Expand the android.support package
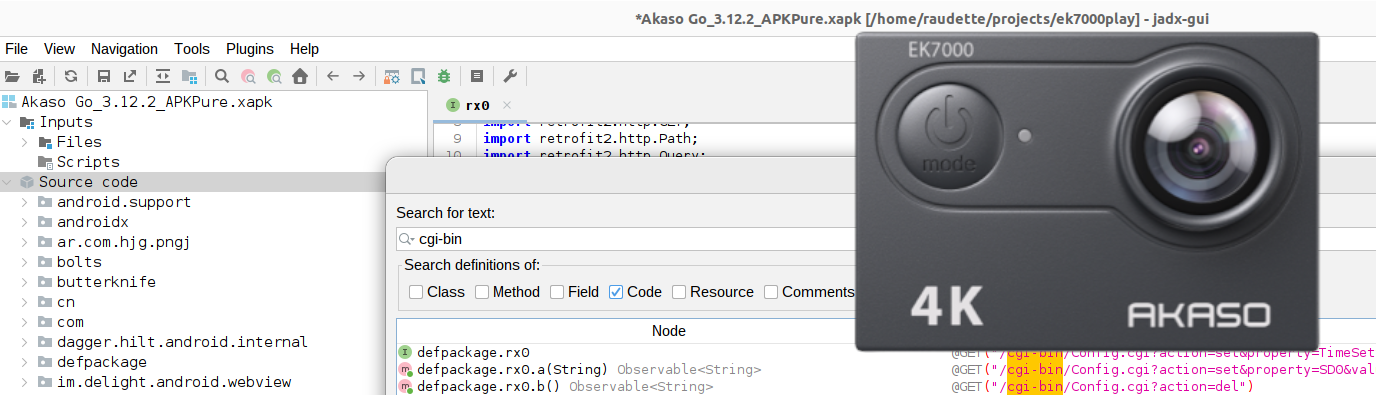The image size is (1376, 395). (x=26, y=202)
